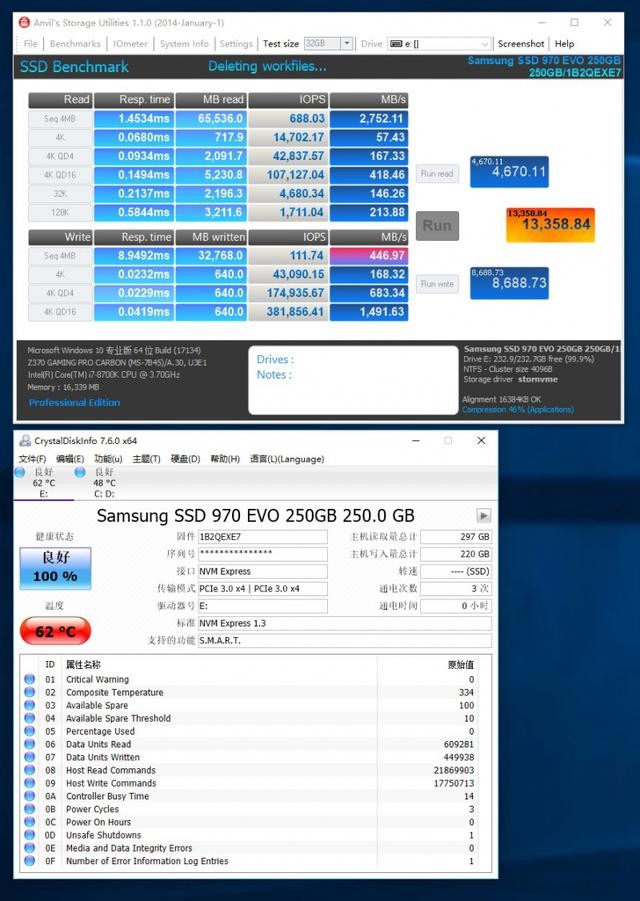Open 功能(u) menu in CrystalDiskInfo
The height and width of the screenshot is (901, 640).
[108, 459]
